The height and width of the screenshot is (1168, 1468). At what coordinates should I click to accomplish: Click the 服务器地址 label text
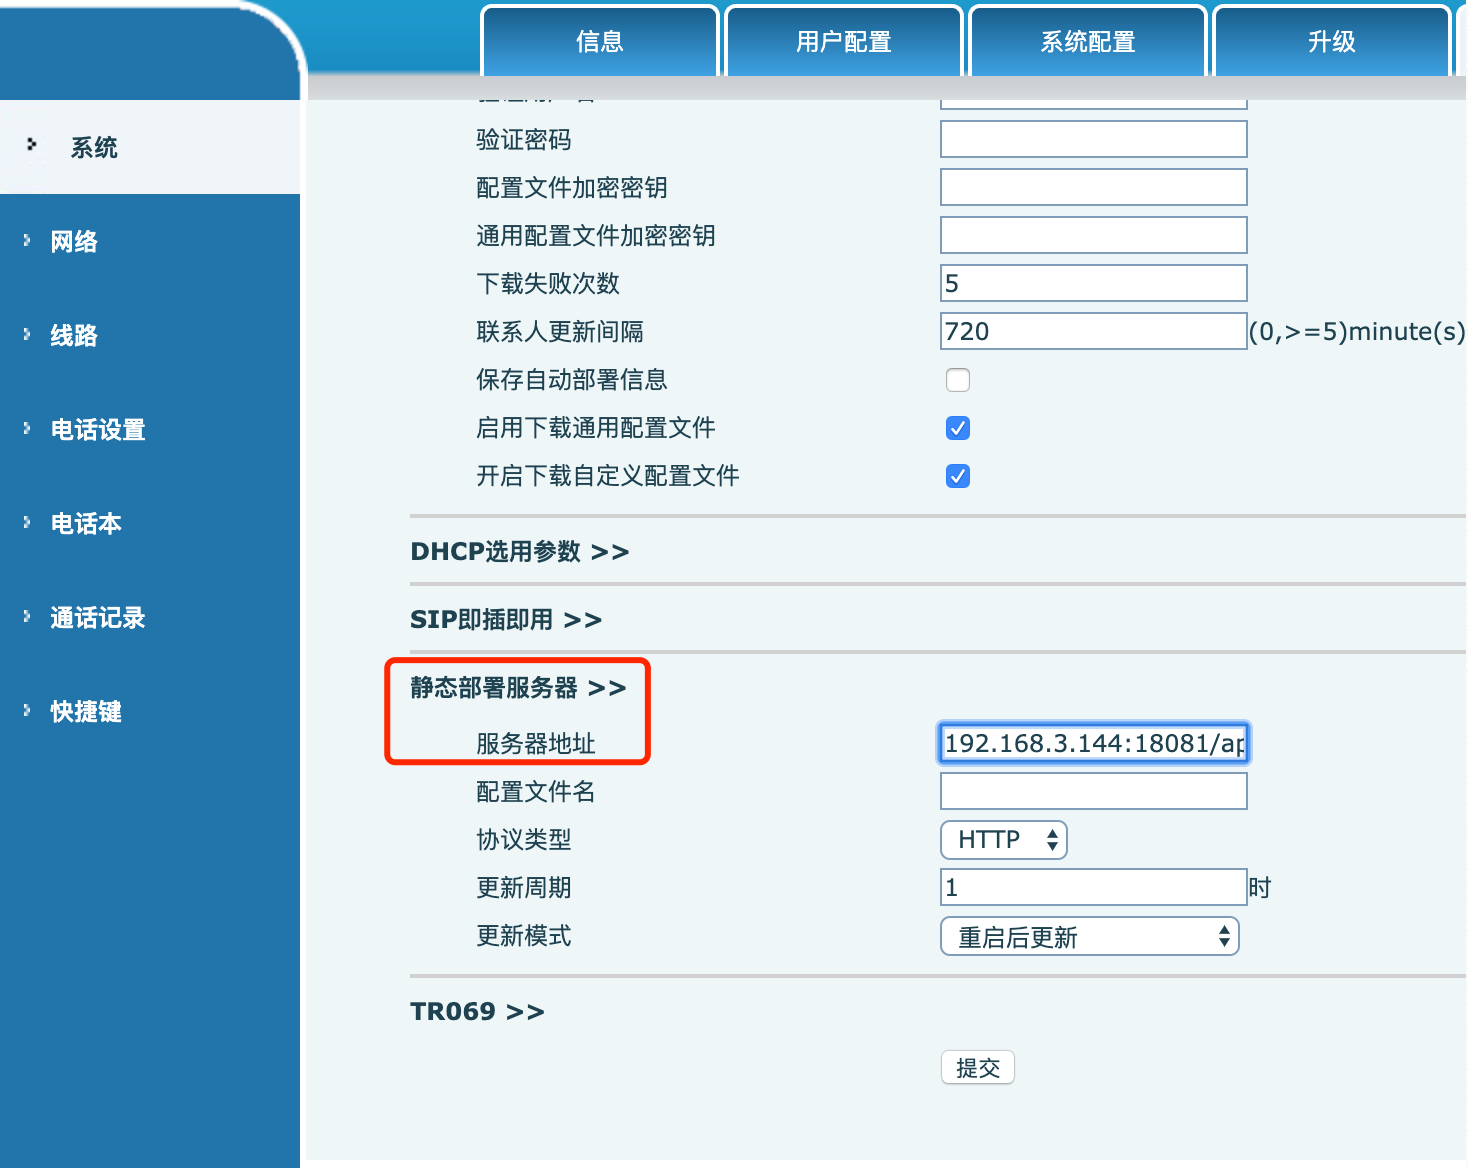pos(536,744)
